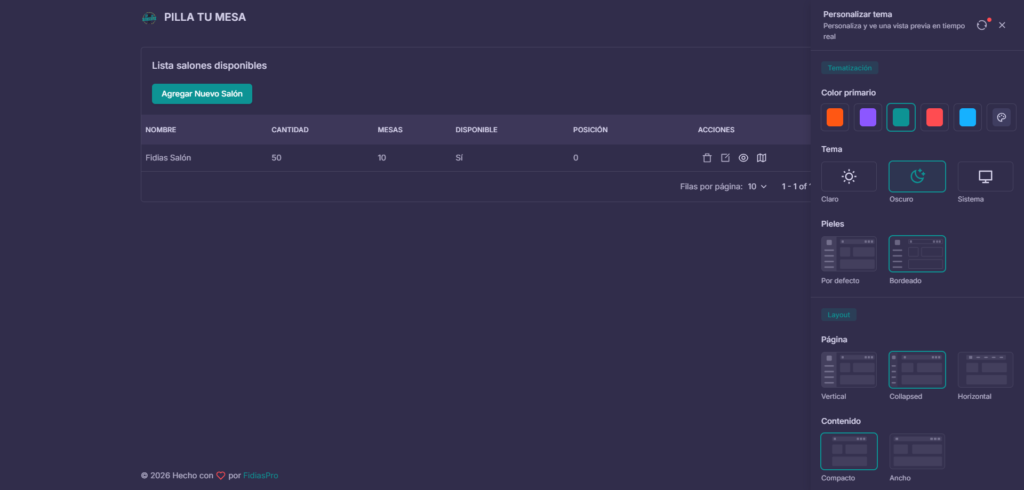
Task: Select the Sistema monitor theme icon
Action: pyautogui.click(x=985, y=176)
